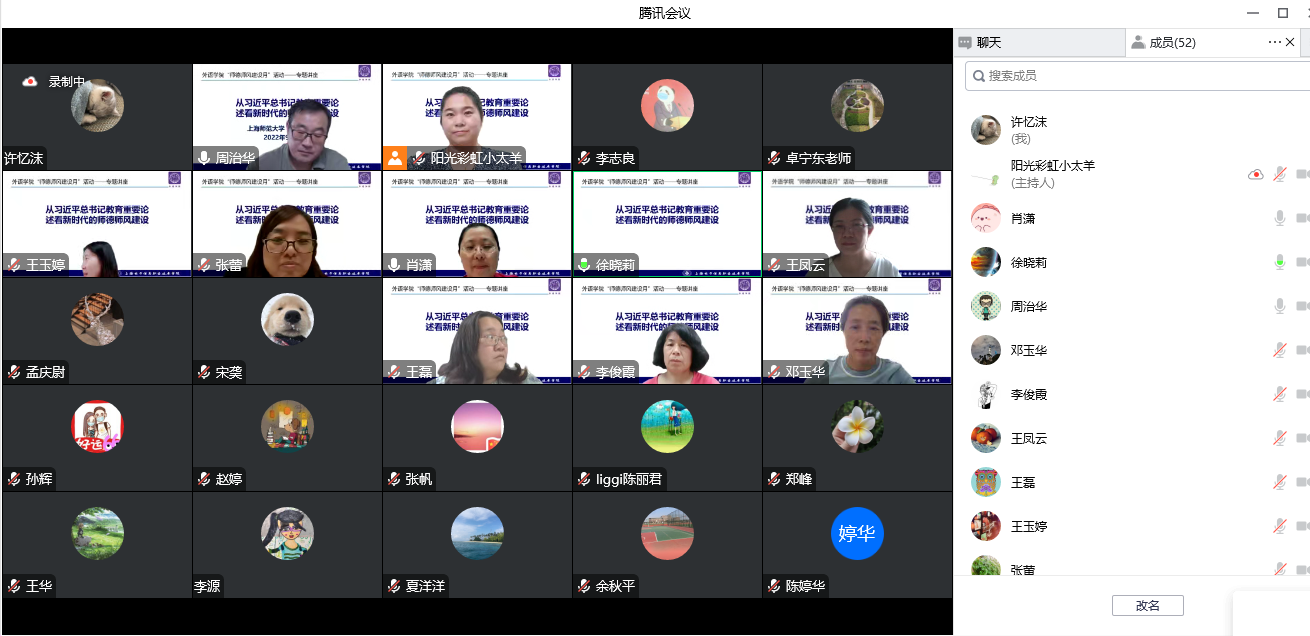The image size is (1310, 636).
Task: Click the camera icon beside 王凤云 in list
Action: (x=1302, y=438)
